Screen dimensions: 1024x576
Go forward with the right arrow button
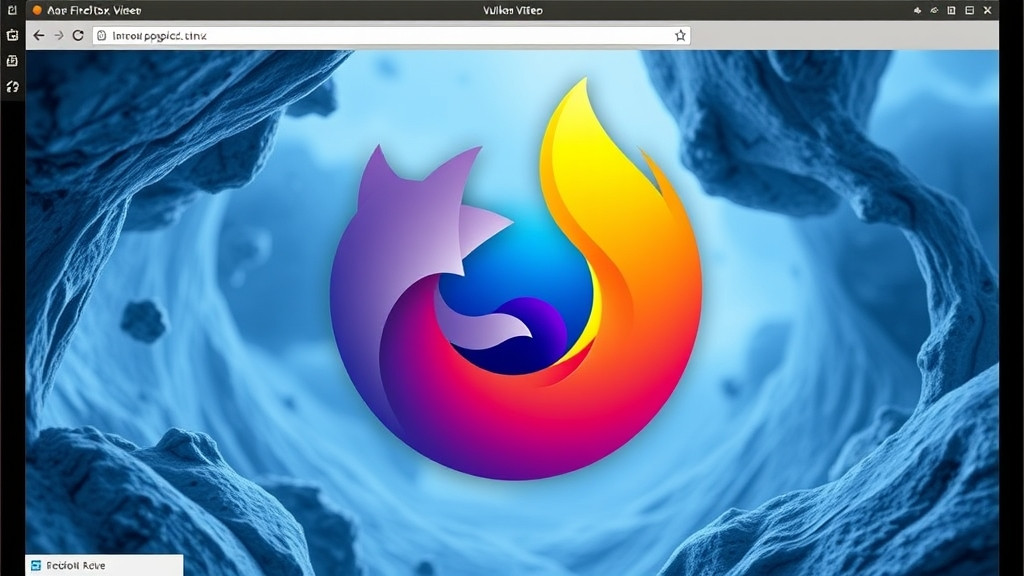[59, 35]
